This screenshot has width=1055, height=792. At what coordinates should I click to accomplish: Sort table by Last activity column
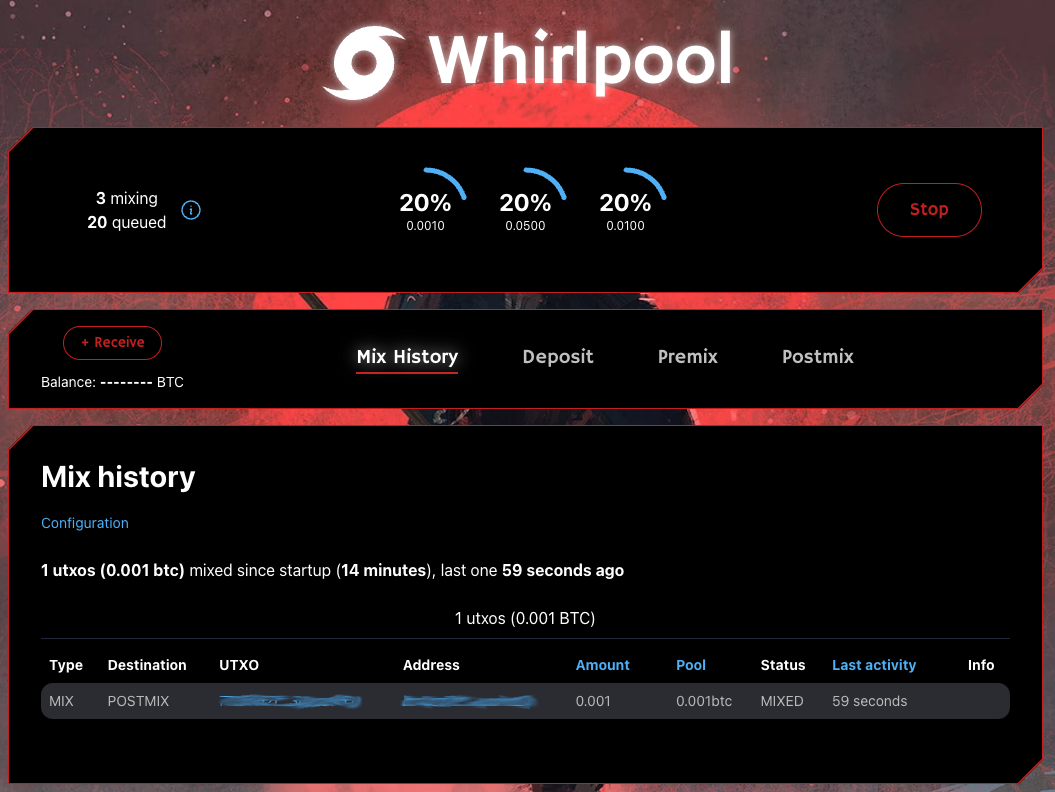874,665
